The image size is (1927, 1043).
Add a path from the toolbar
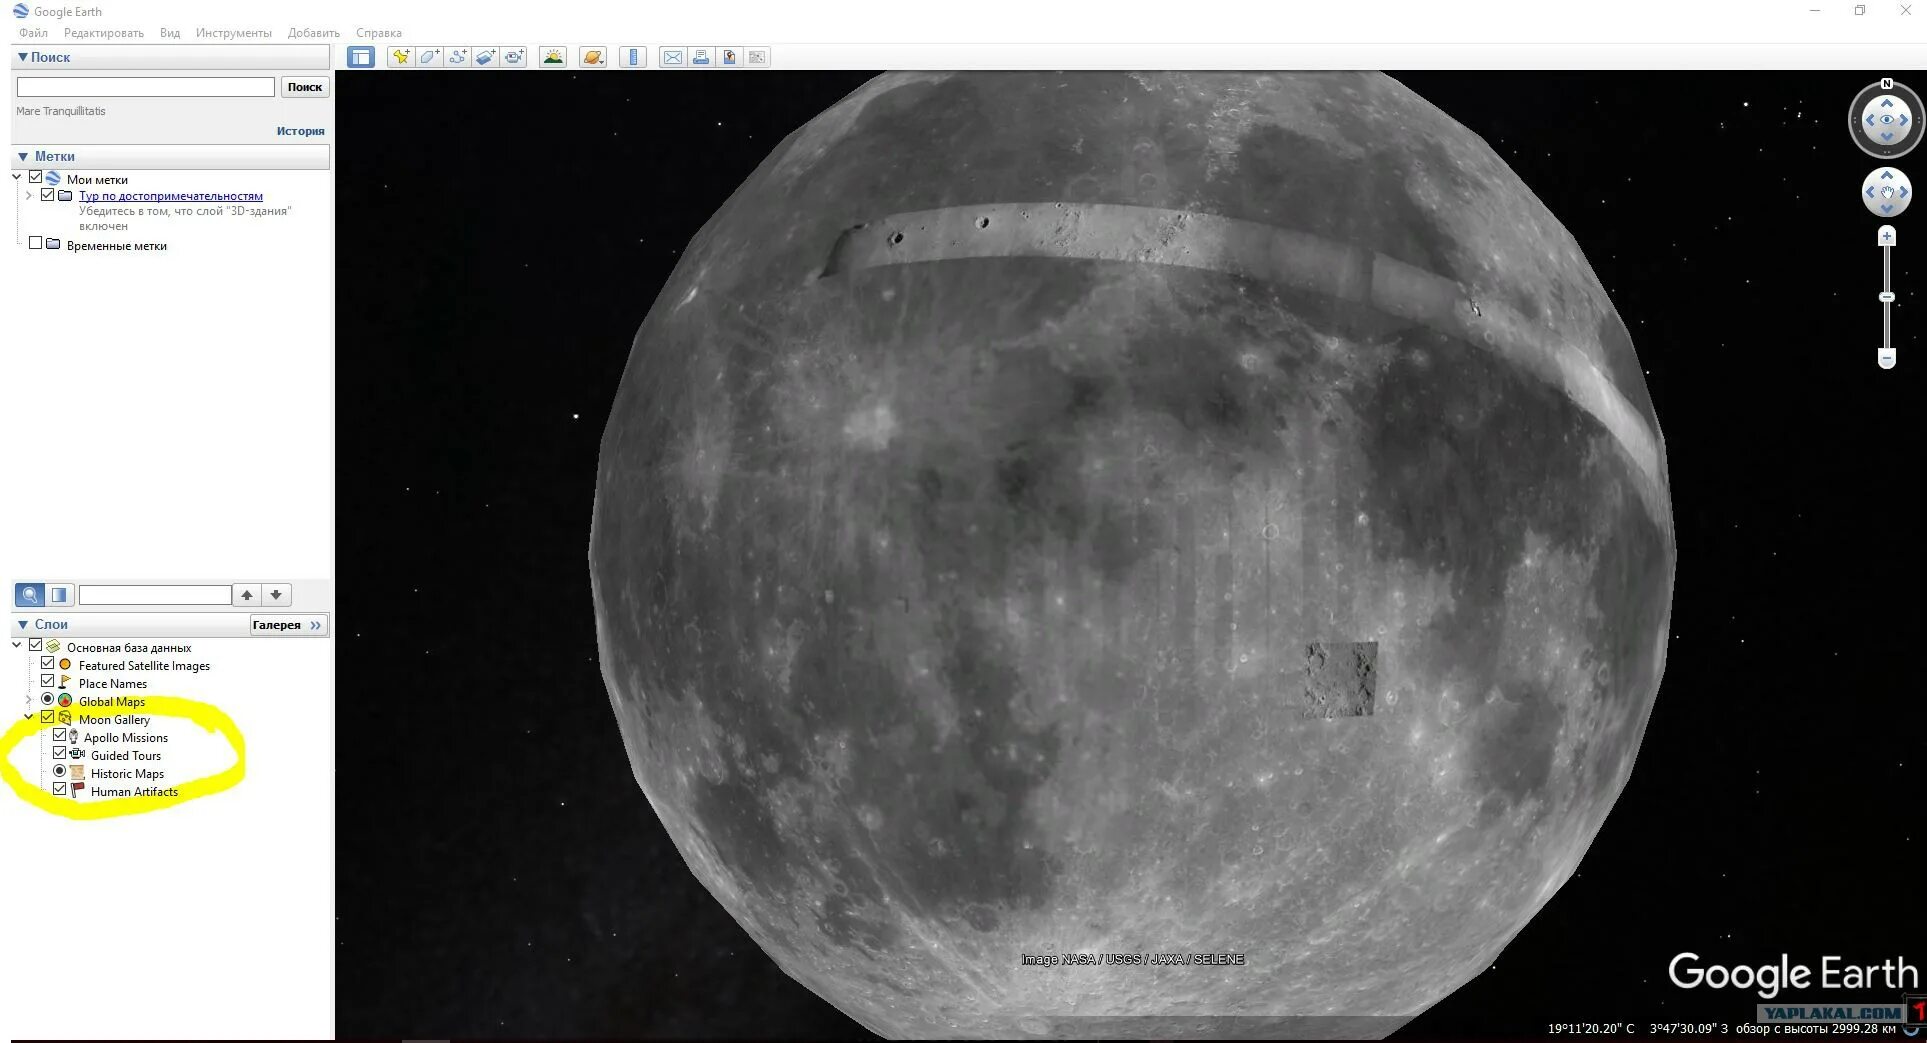pyautogui.click(x=457, y=57)
